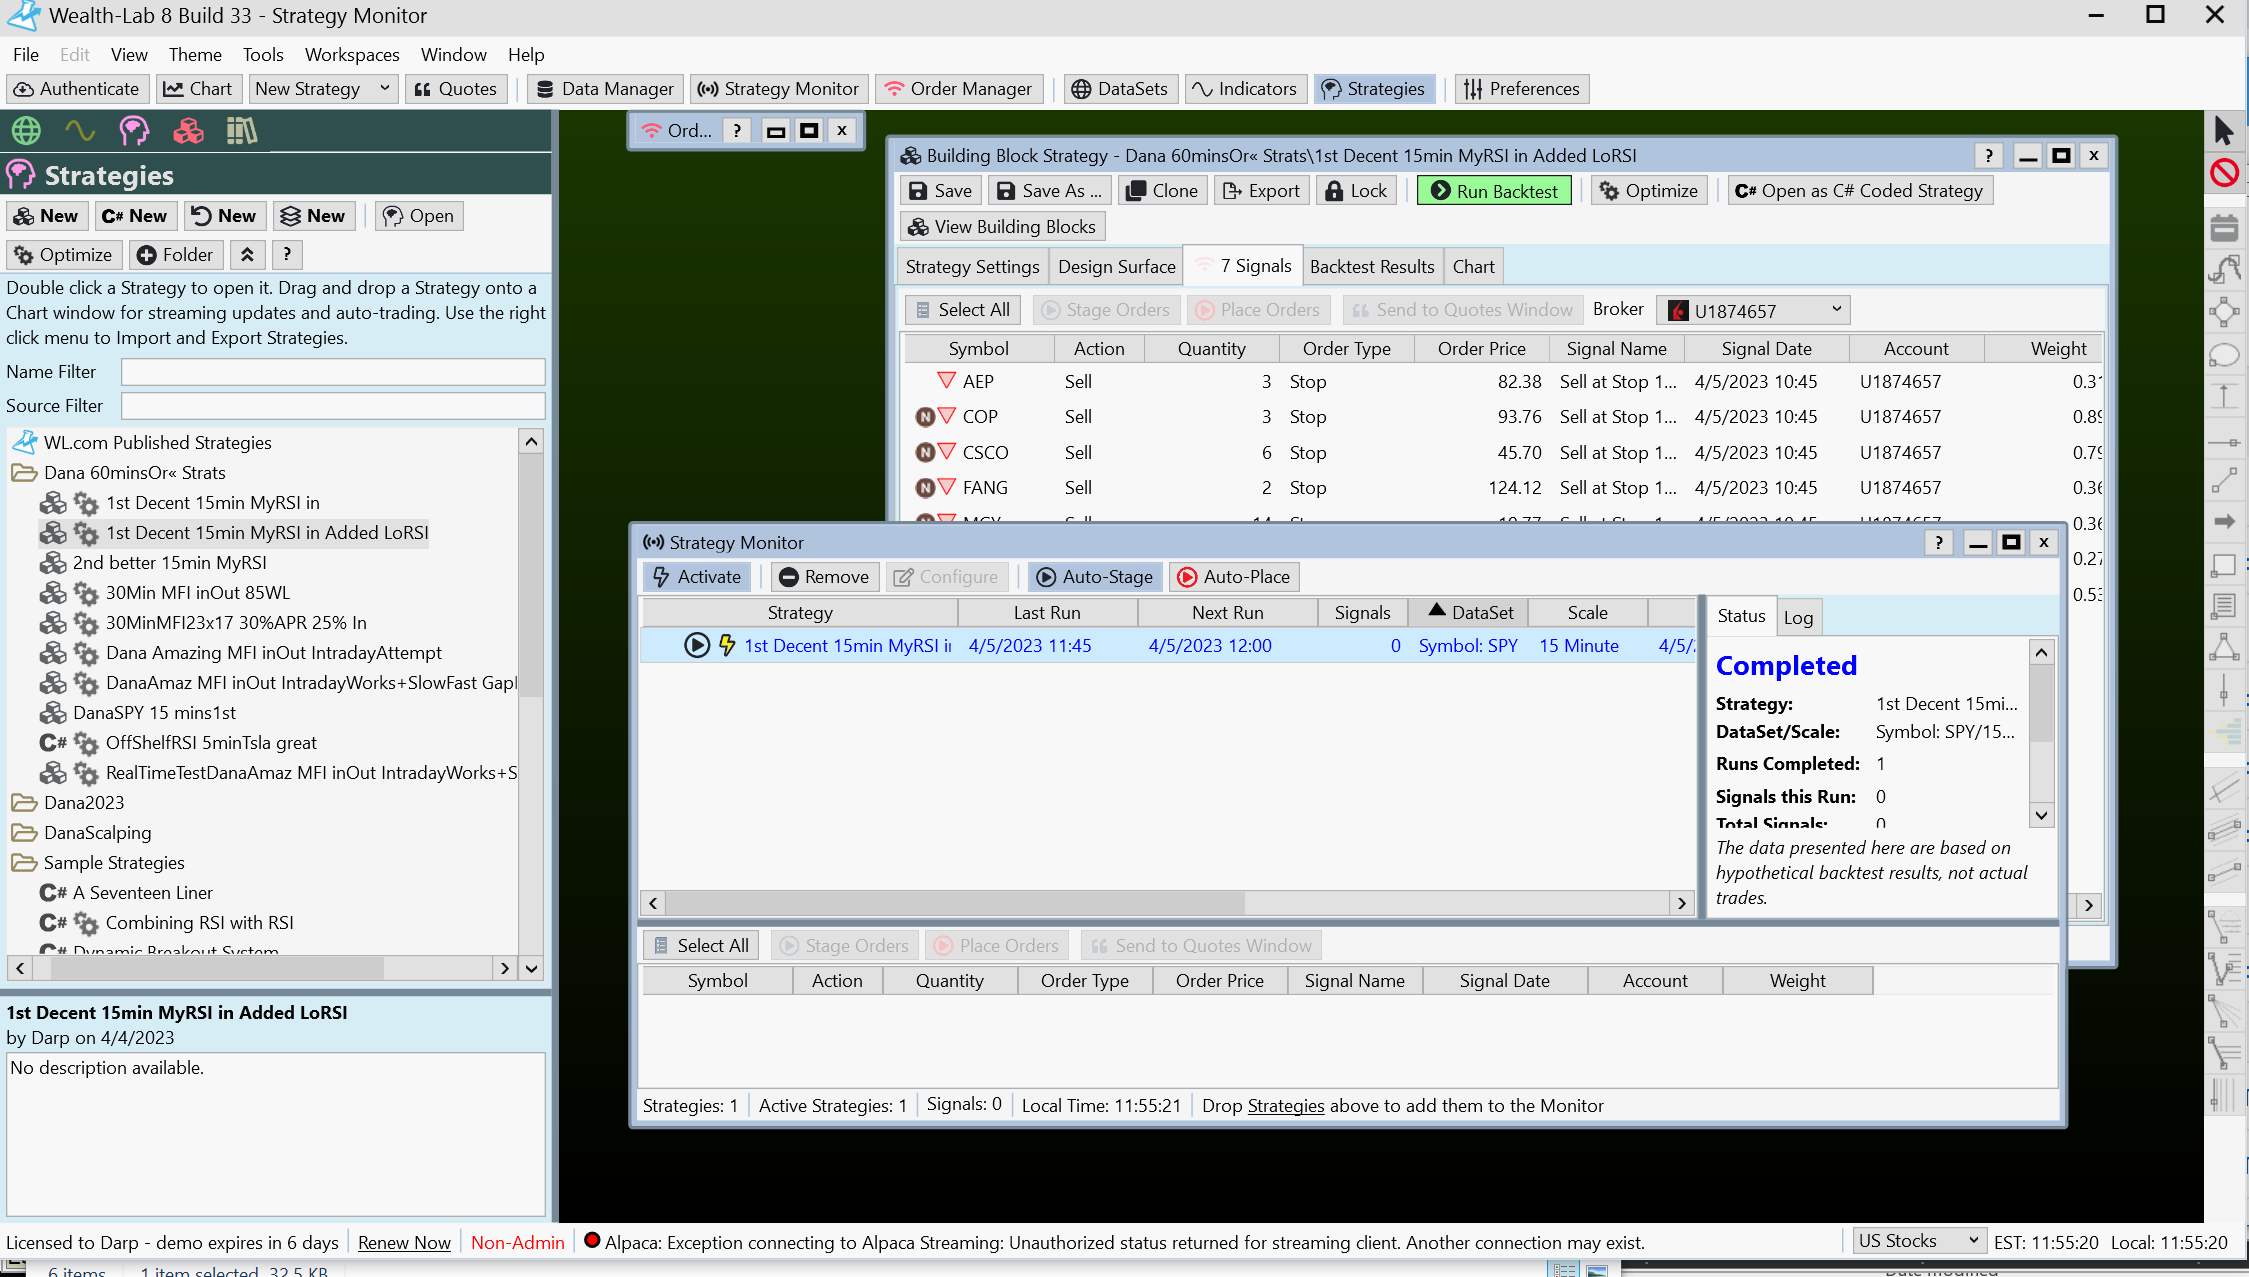Viewport: 2249px width, 1277px height.
Task: Open the red Building Blocks cubes icon
Action: point(188,131)
